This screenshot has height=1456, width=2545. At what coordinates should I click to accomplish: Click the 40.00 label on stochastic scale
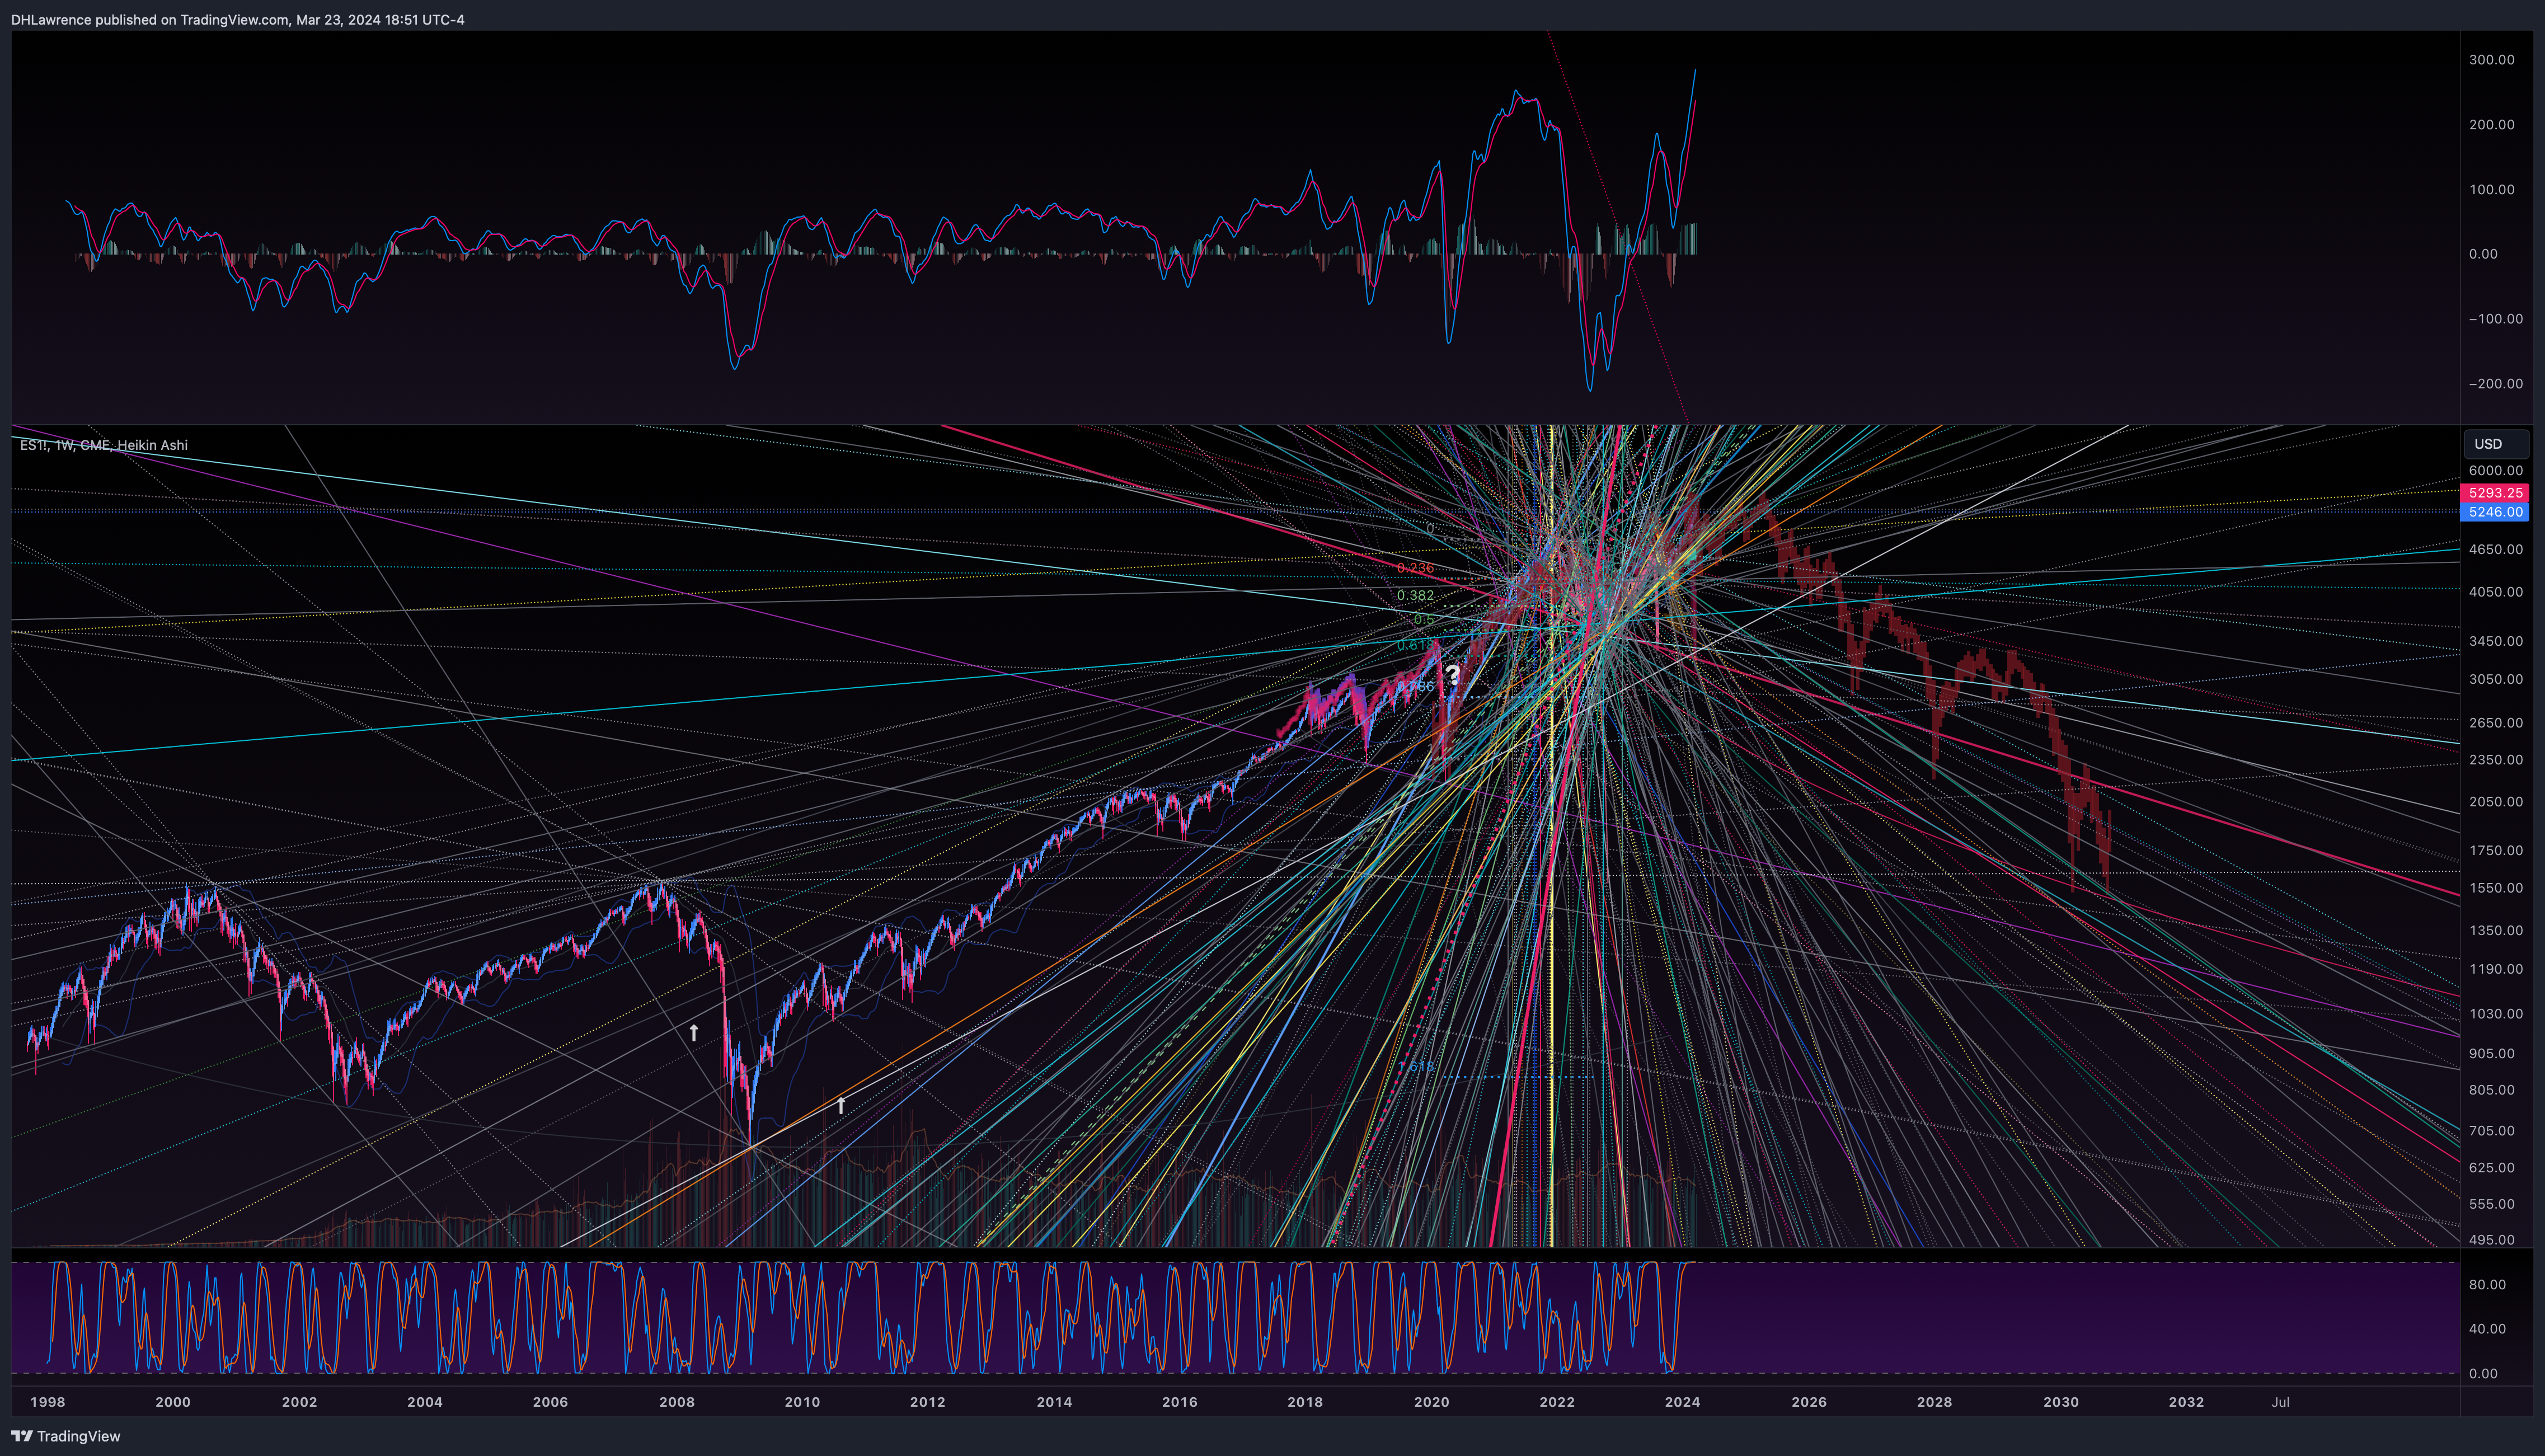pos(2487,1329)
